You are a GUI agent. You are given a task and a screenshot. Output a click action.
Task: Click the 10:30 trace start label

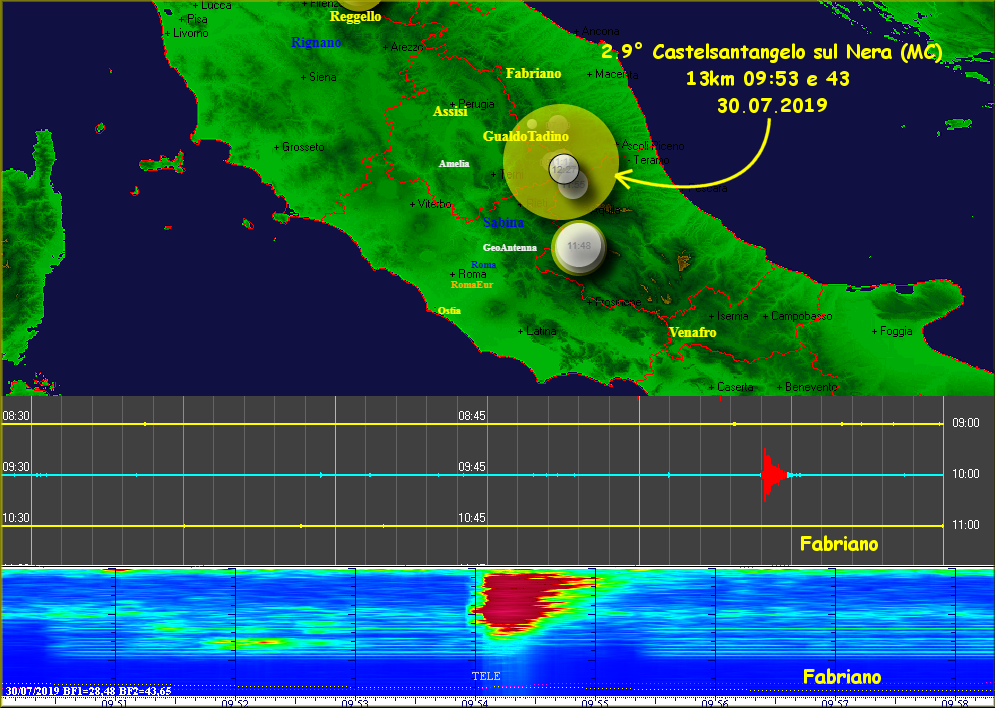[x=16, y=518]
